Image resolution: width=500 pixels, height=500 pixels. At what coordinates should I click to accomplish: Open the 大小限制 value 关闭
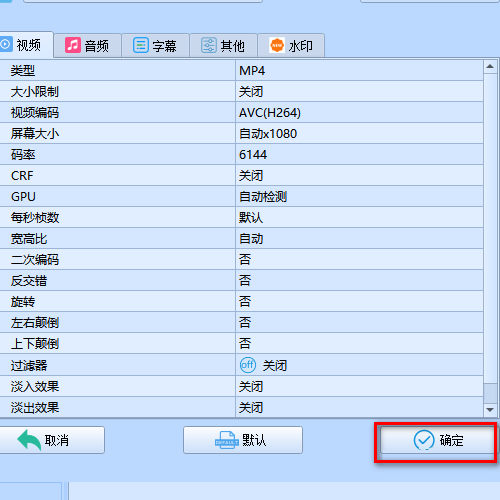[359, 91]
